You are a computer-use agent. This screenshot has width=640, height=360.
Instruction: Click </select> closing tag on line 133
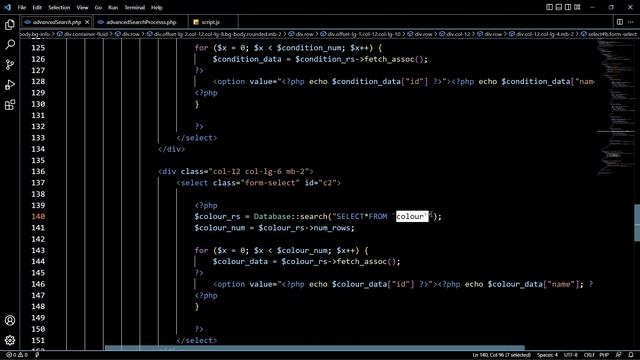point(197,138)
